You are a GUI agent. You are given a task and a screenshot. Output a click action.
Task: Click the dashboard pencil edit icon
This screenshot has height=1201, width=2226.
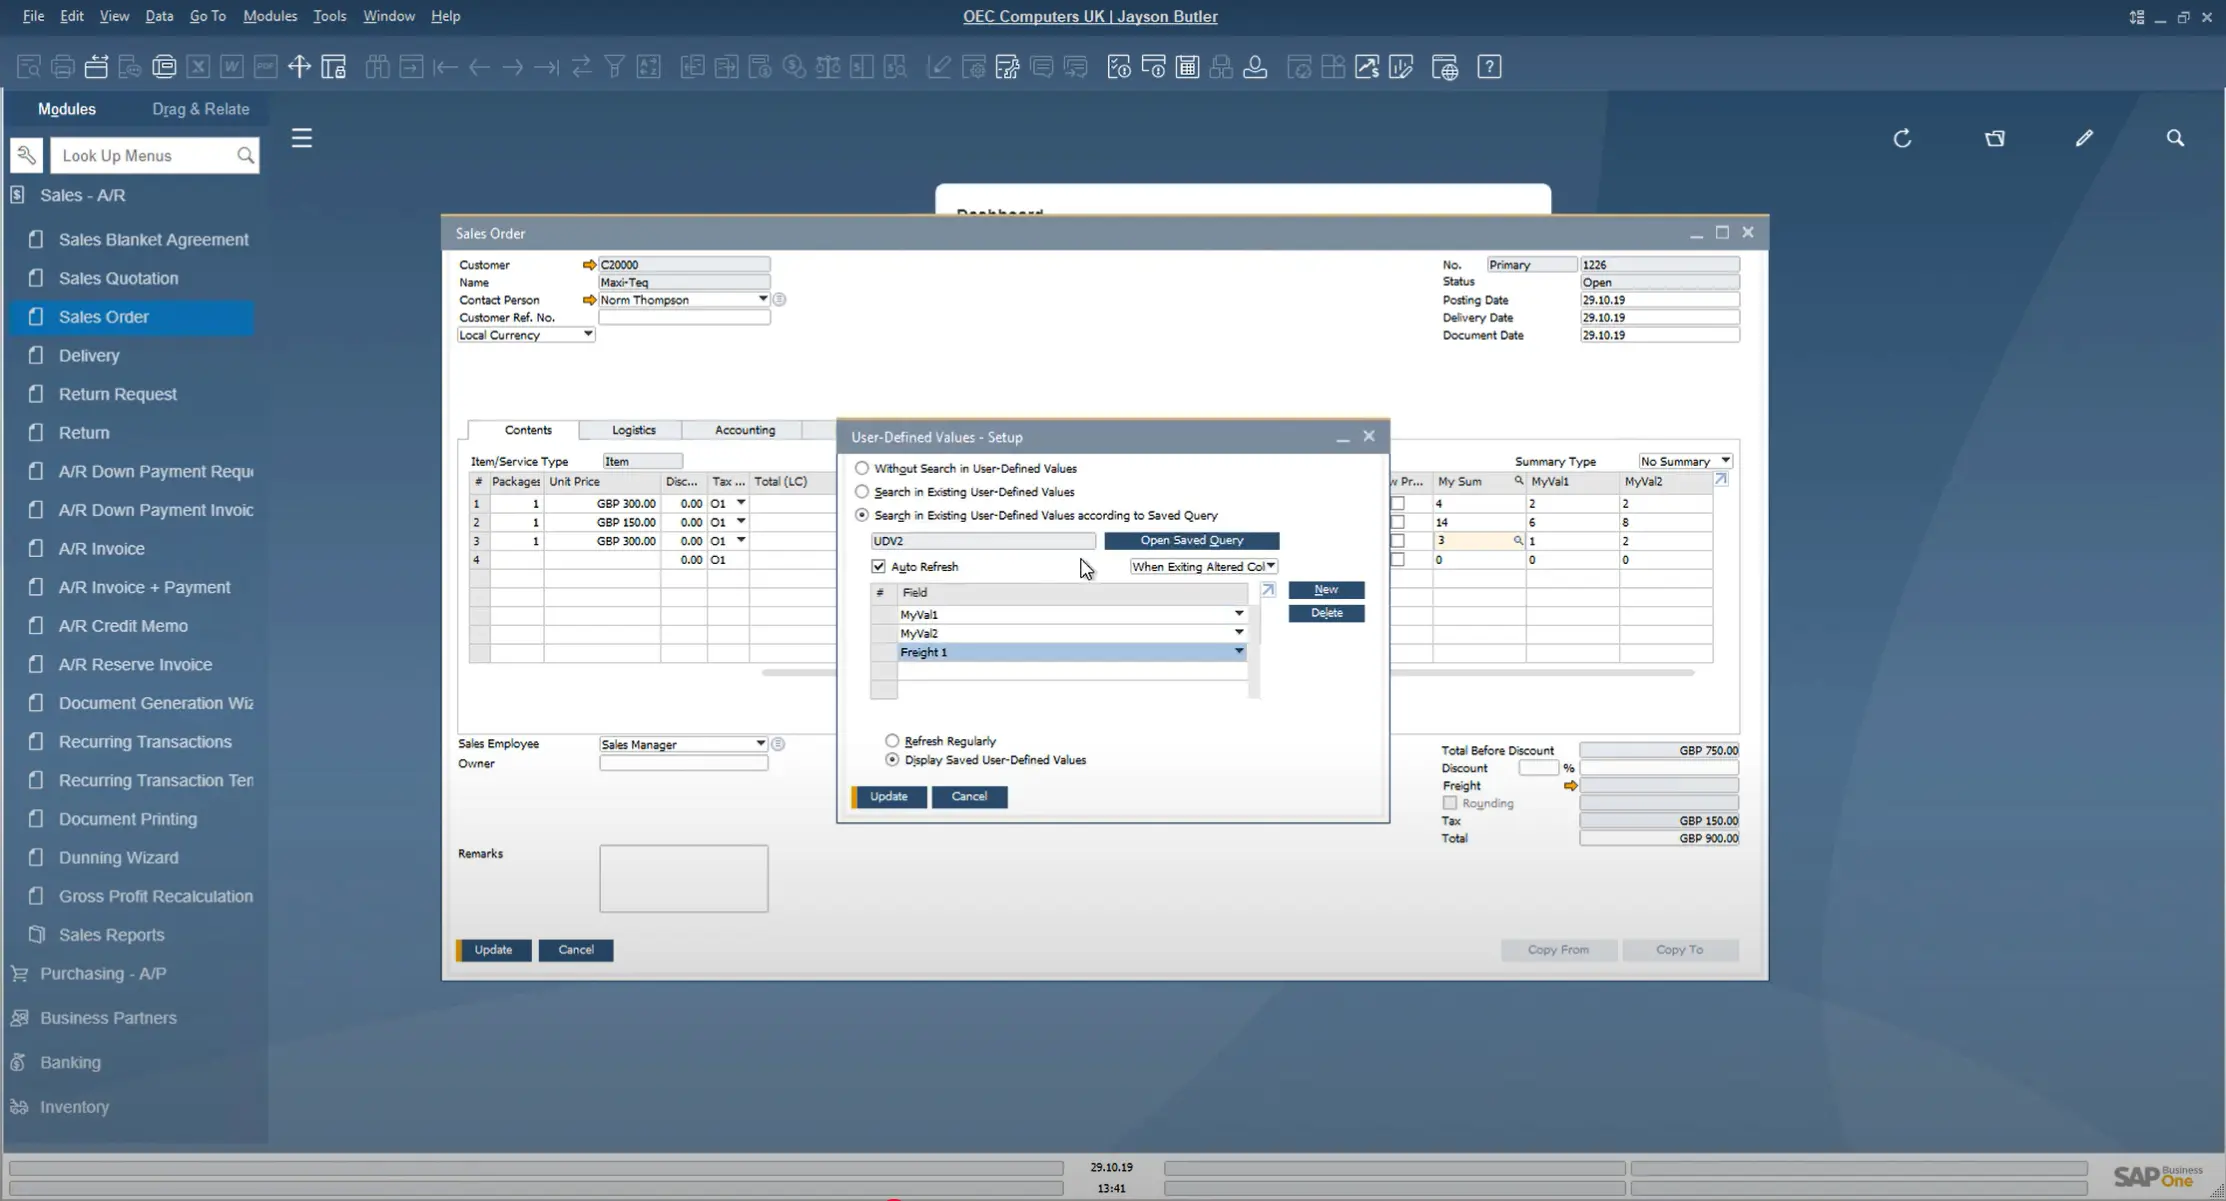click(x=2084, y=138)
